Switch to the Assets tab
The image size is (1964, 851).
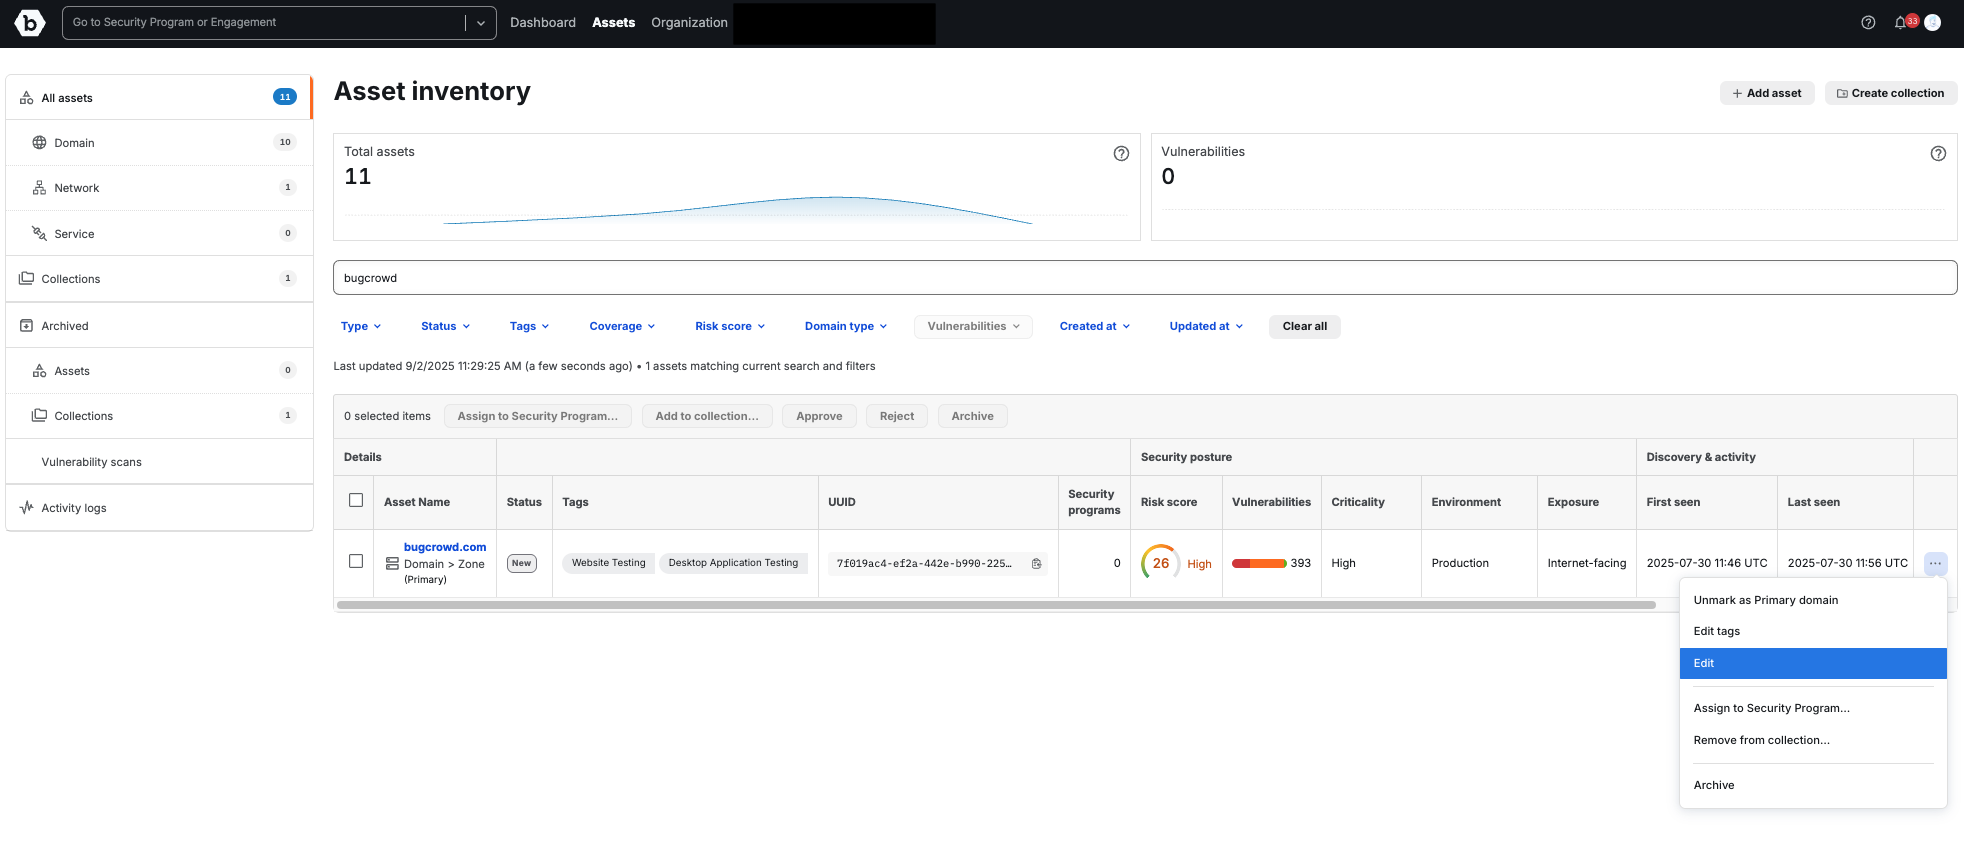tap(613, 22)
